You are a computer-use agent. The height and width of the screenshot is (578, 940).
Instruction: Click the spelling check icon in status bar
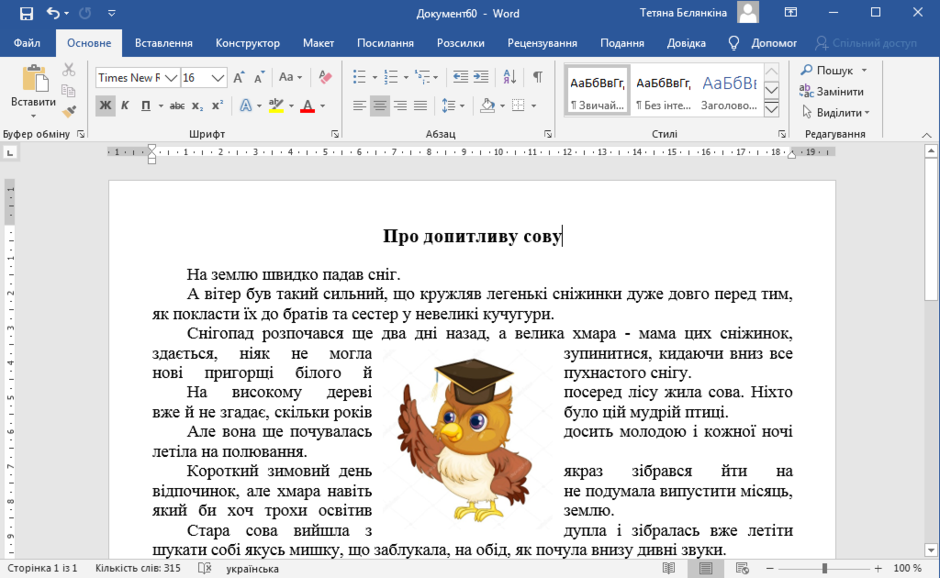[204, 568]
